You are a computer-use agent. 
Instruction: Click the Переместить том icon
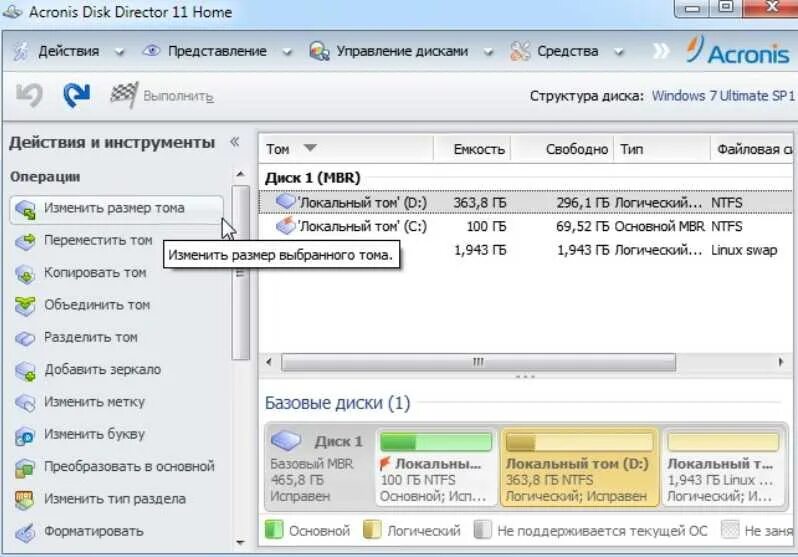tap(25, 241)
